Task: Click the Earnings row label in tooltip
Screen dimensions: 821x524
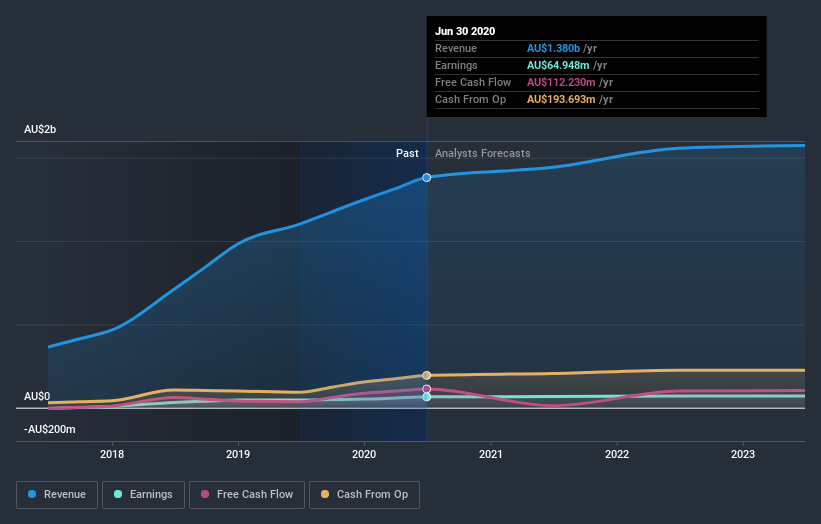Action: point(456,65)
